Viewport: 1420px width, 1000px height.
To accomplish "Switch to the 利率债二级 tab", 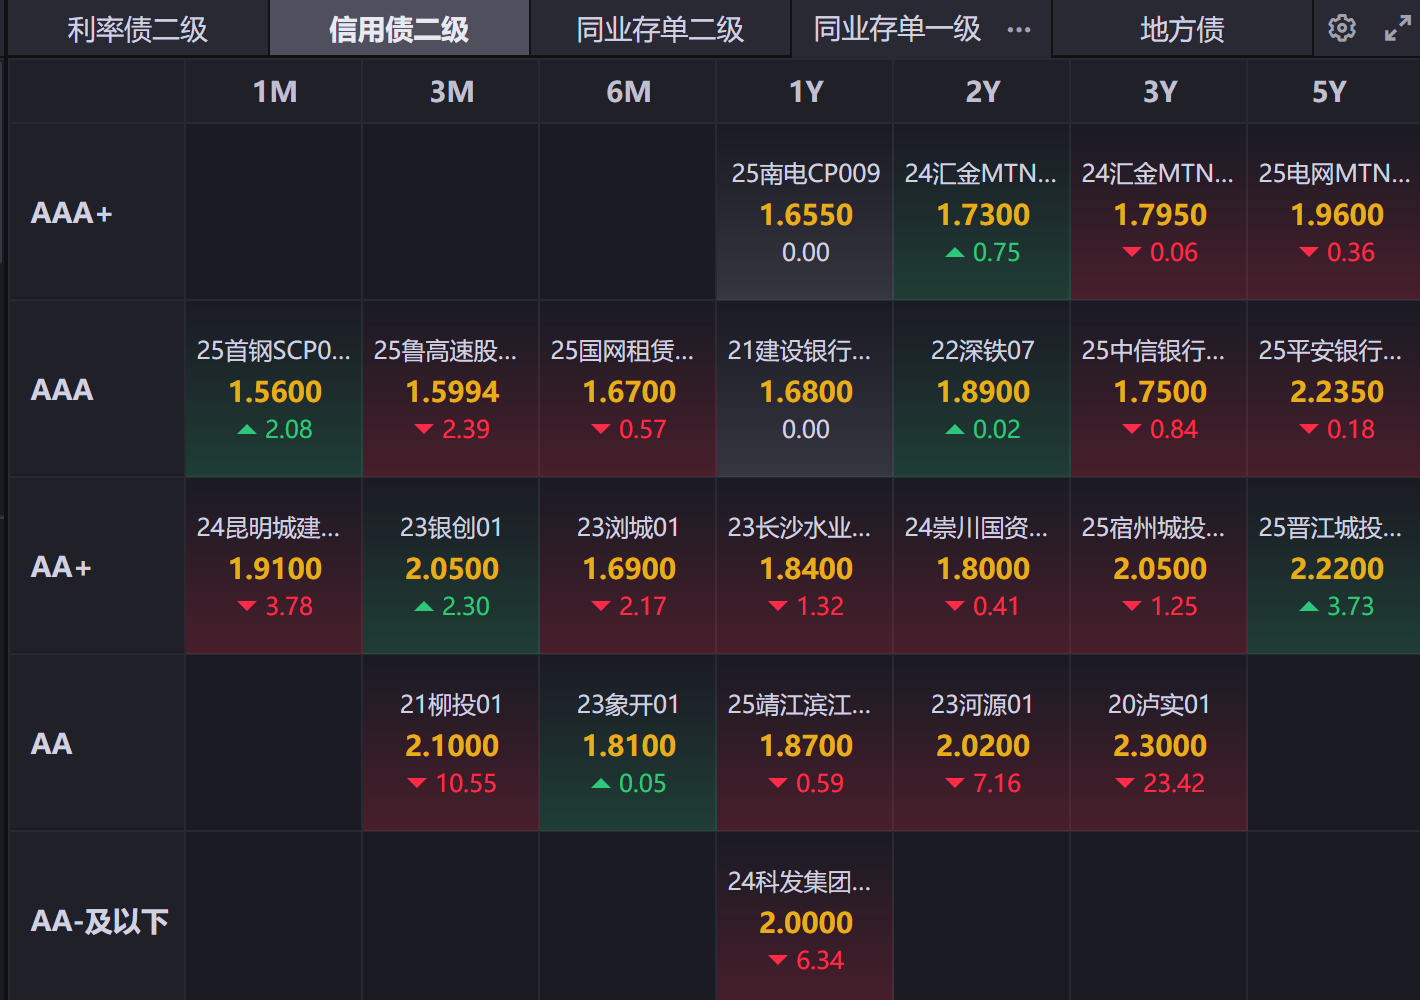I will (x=138, y=30).
